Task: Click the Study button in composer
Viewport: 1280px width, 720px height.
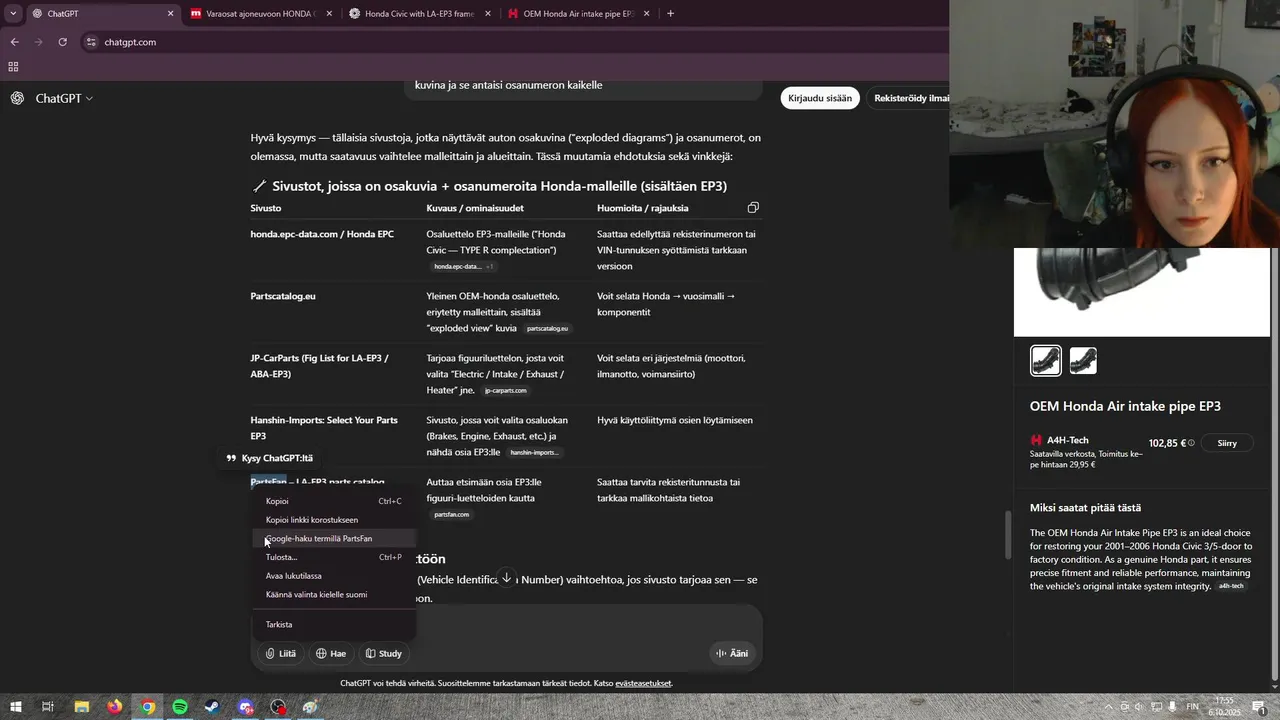Action: pos(384,653)
